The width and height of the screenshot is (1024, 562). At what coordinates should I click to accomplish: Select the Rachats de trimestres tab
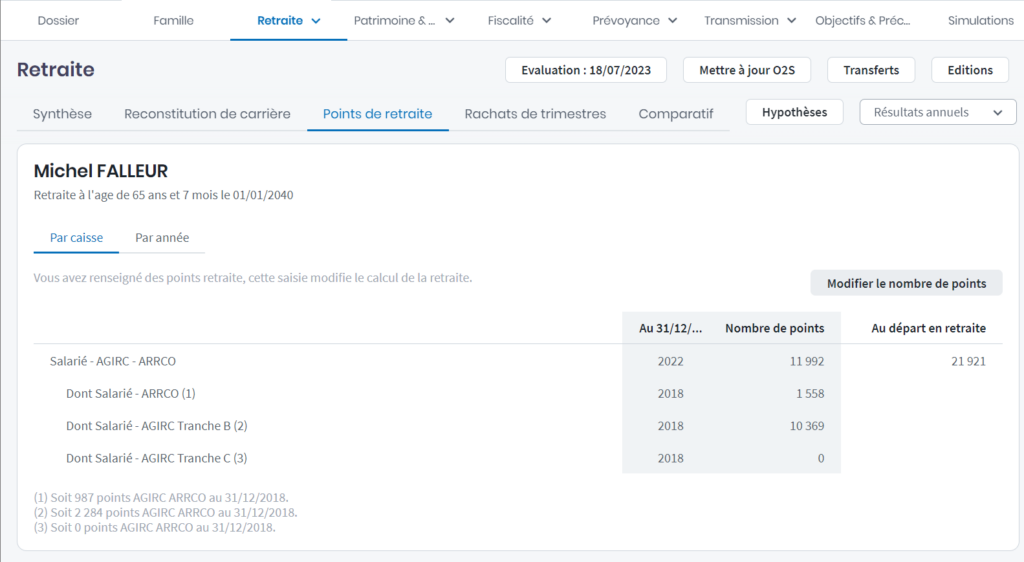pos(535,114)
